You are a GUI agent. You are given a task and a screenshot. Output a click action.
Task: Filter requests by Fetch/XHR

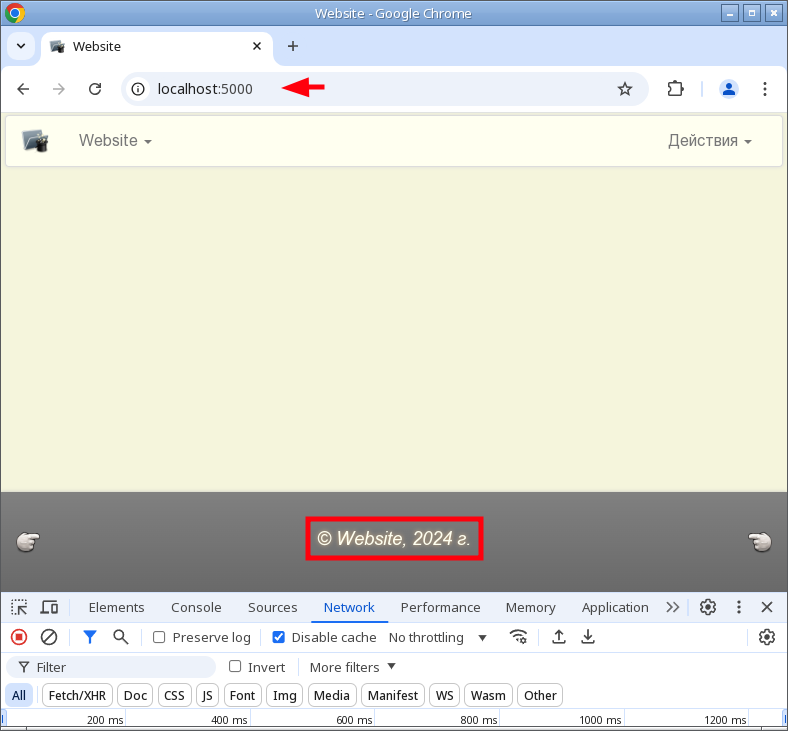[77, 695]
